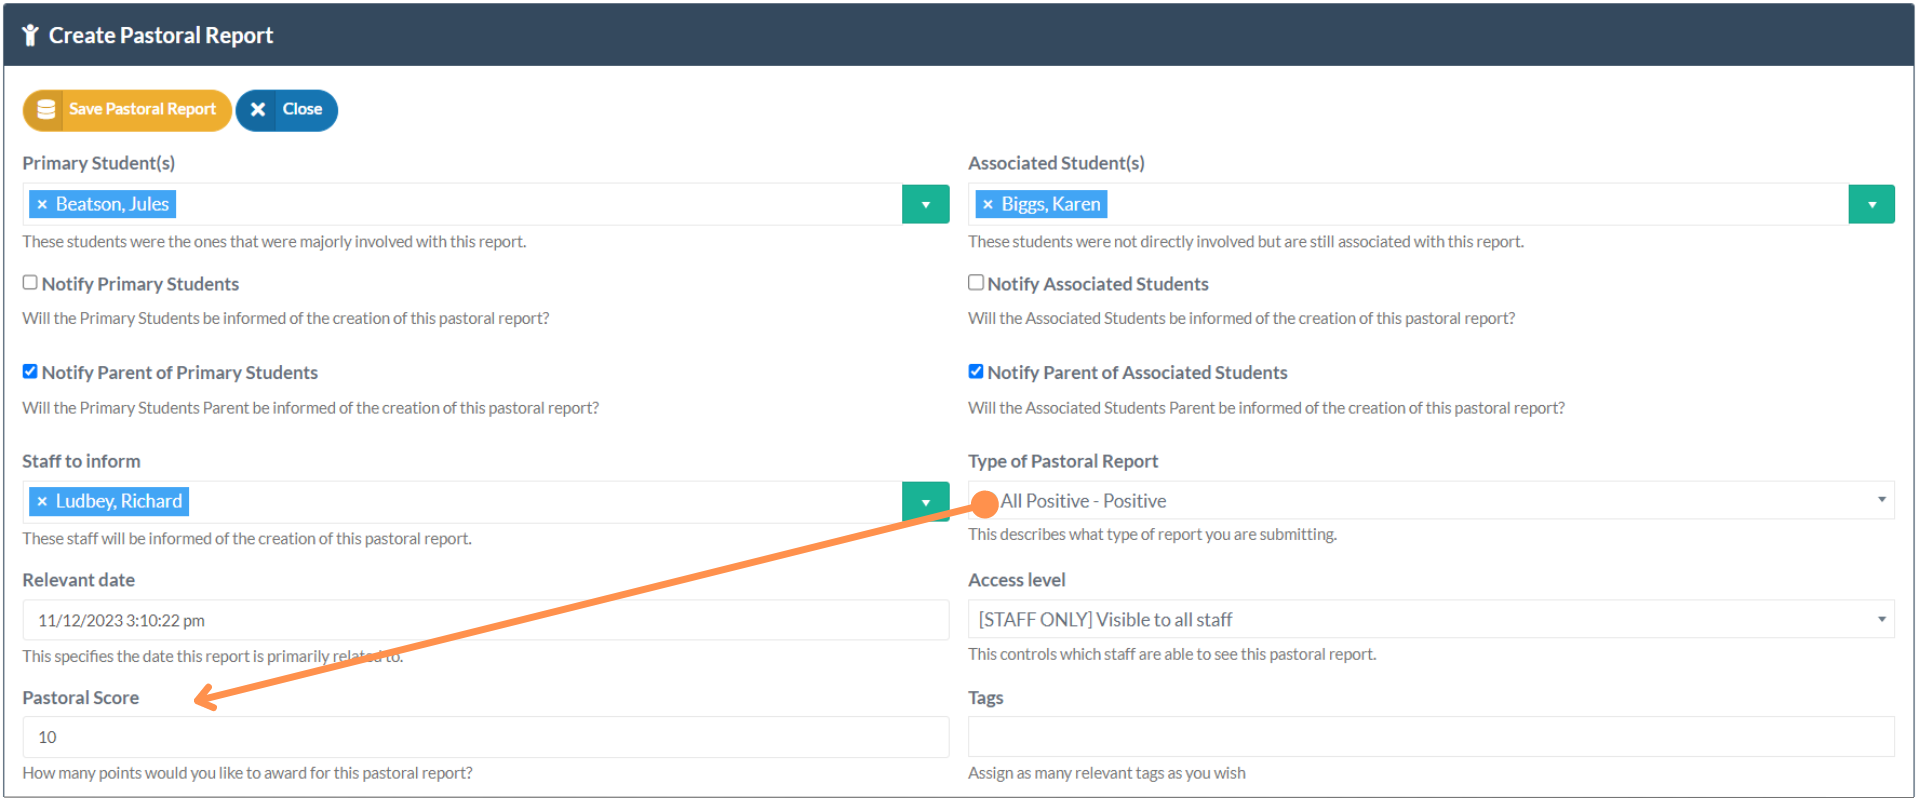Screen dimensions: 1920x801
Task: Click the Relevant date input field
Action: pyautogui.click(x=485, y=620)
